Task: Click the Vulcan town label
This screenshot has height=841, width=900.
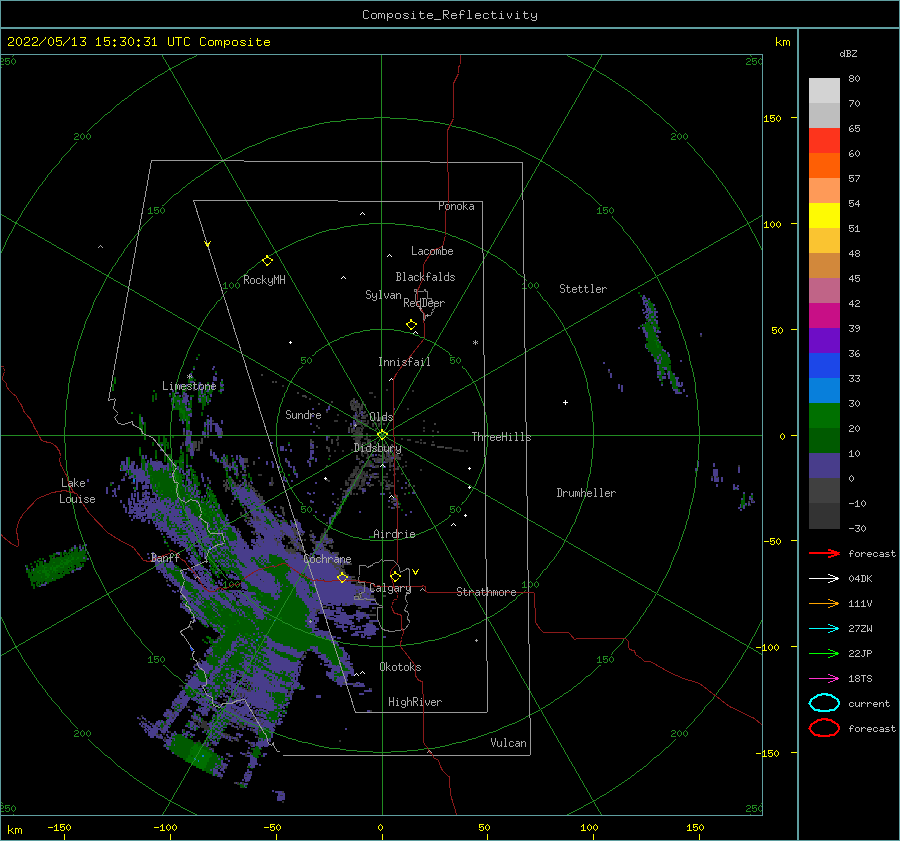Action: tap(509, 743)
